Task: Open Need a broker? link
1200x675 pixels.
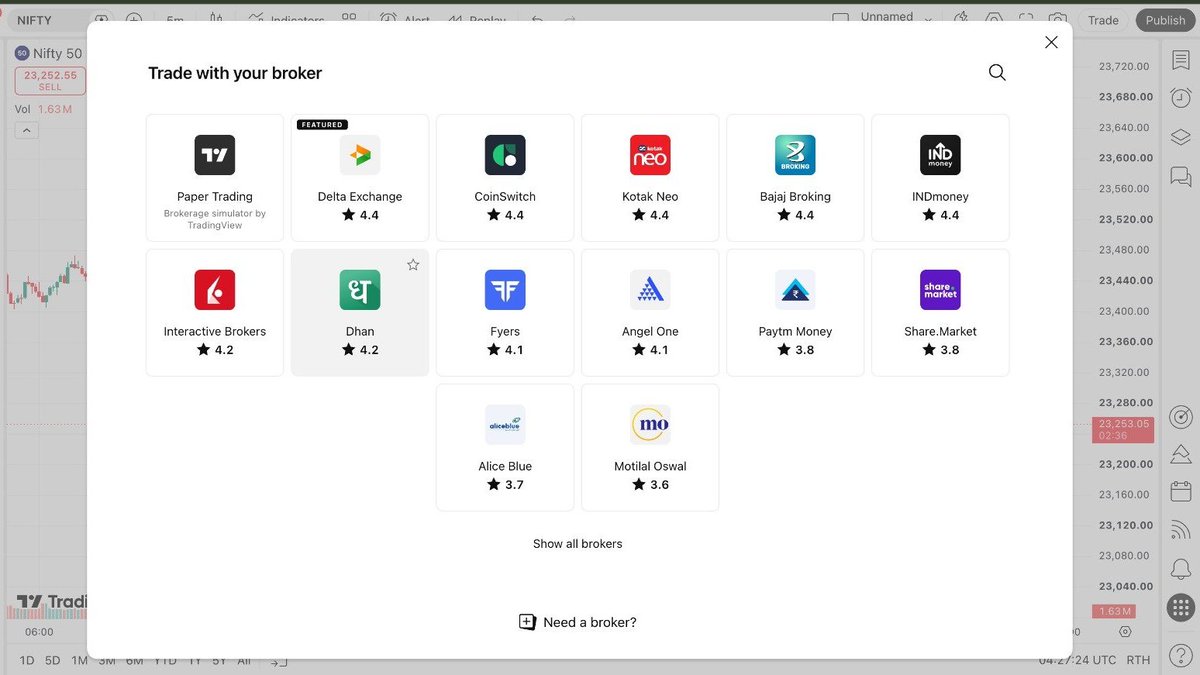Action: tap(577, 622)
